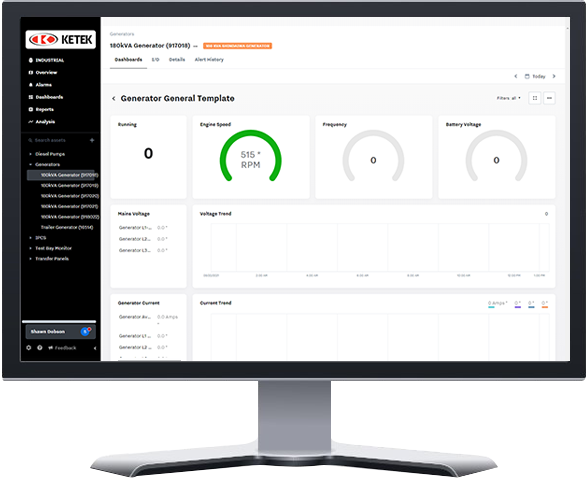
Task: Click the Current Trend chart area
Action: click(x=380, y=337)
